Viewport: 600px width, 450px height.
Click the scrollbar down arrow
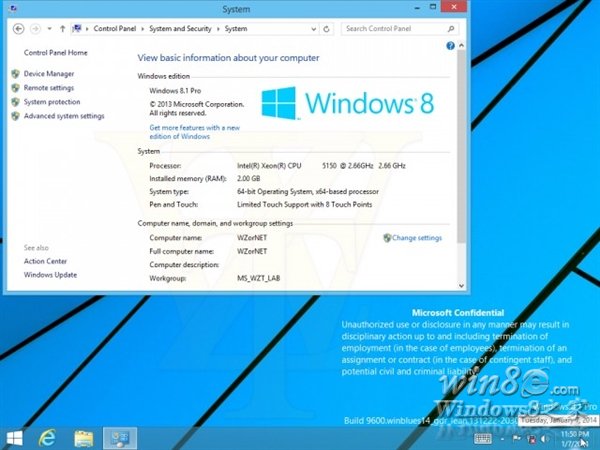pyautogui.click(x=461, y=285)
